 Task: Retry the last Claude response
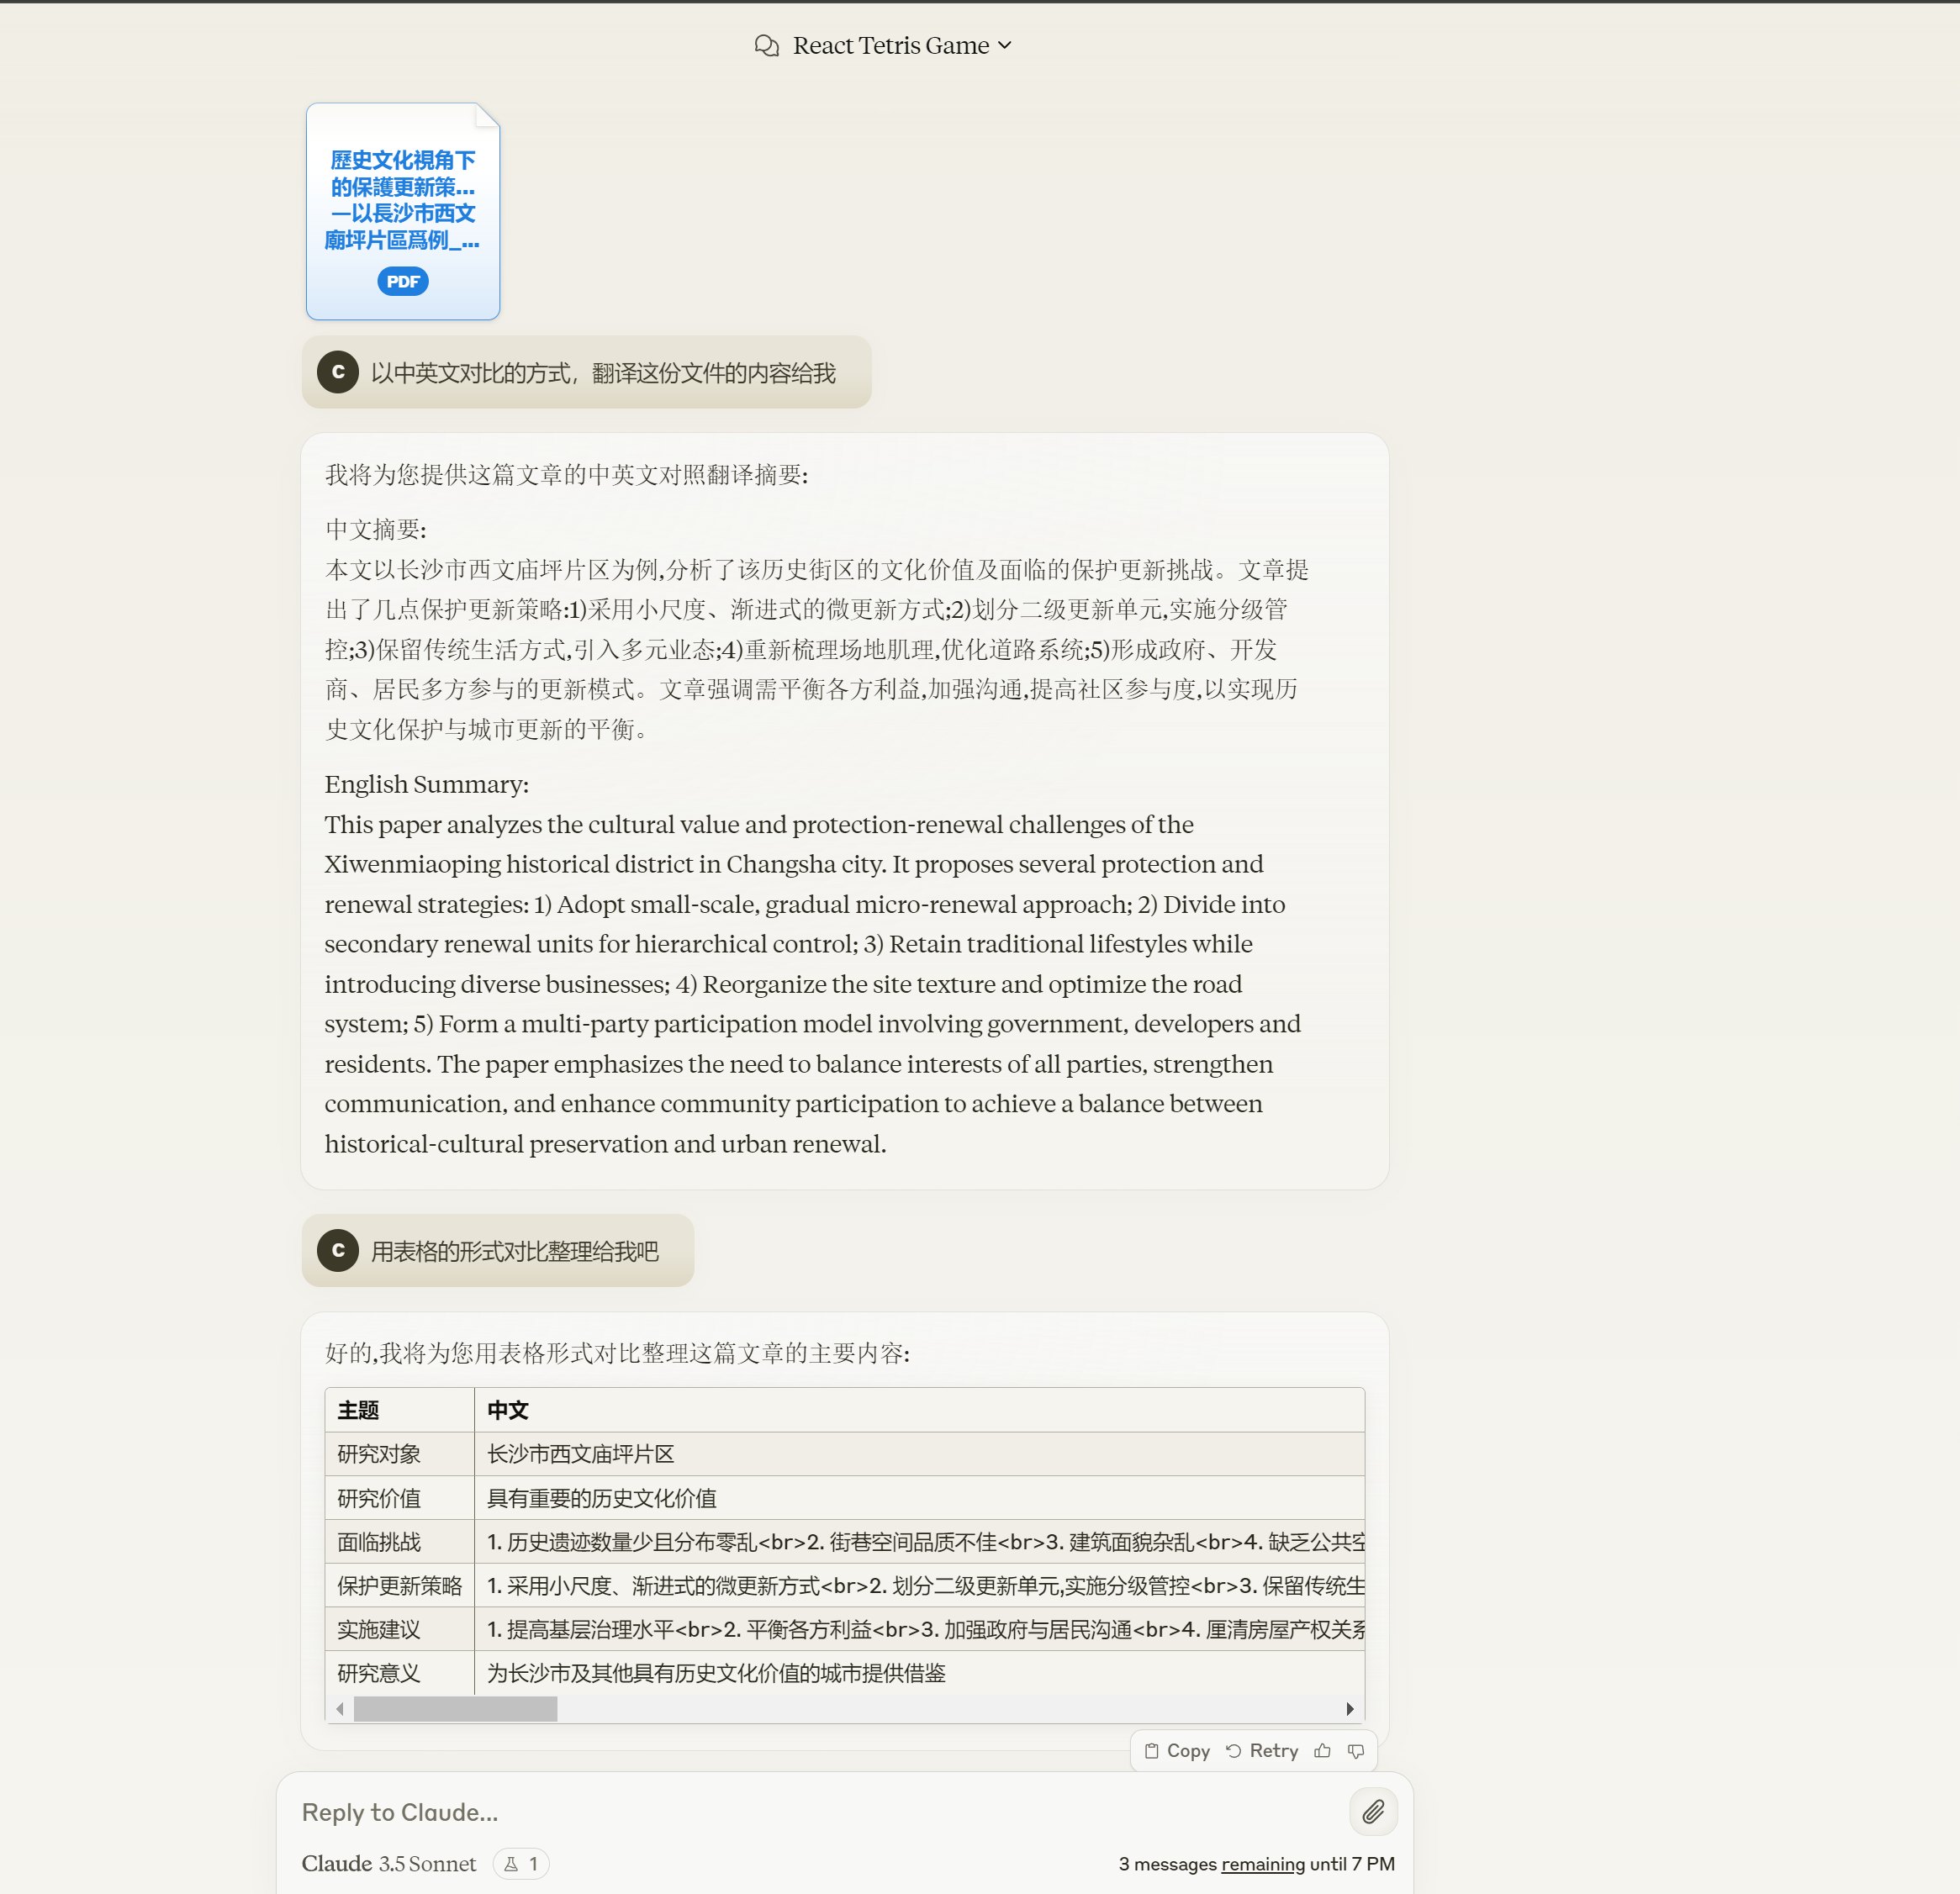(x=1262, y=1751)
